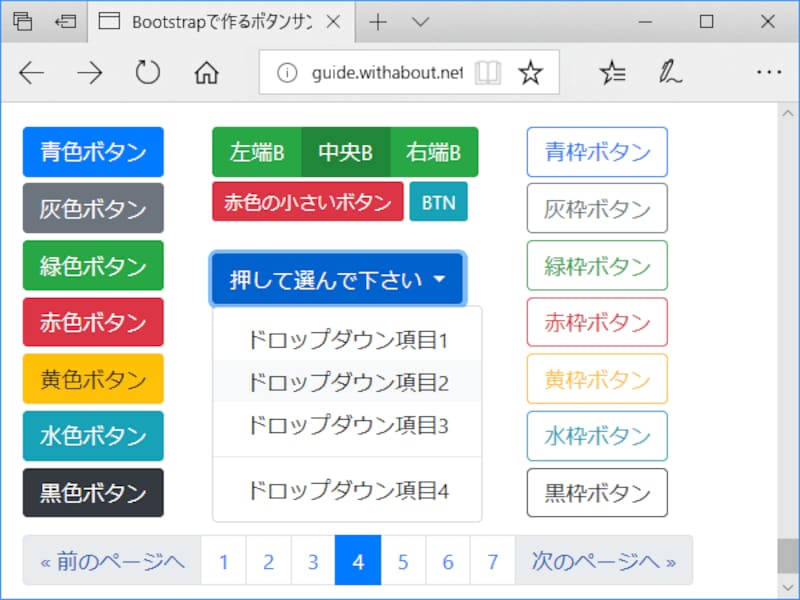Click the forward navigation arrow
Screen dimensions: 800x600
coord(90,72)
